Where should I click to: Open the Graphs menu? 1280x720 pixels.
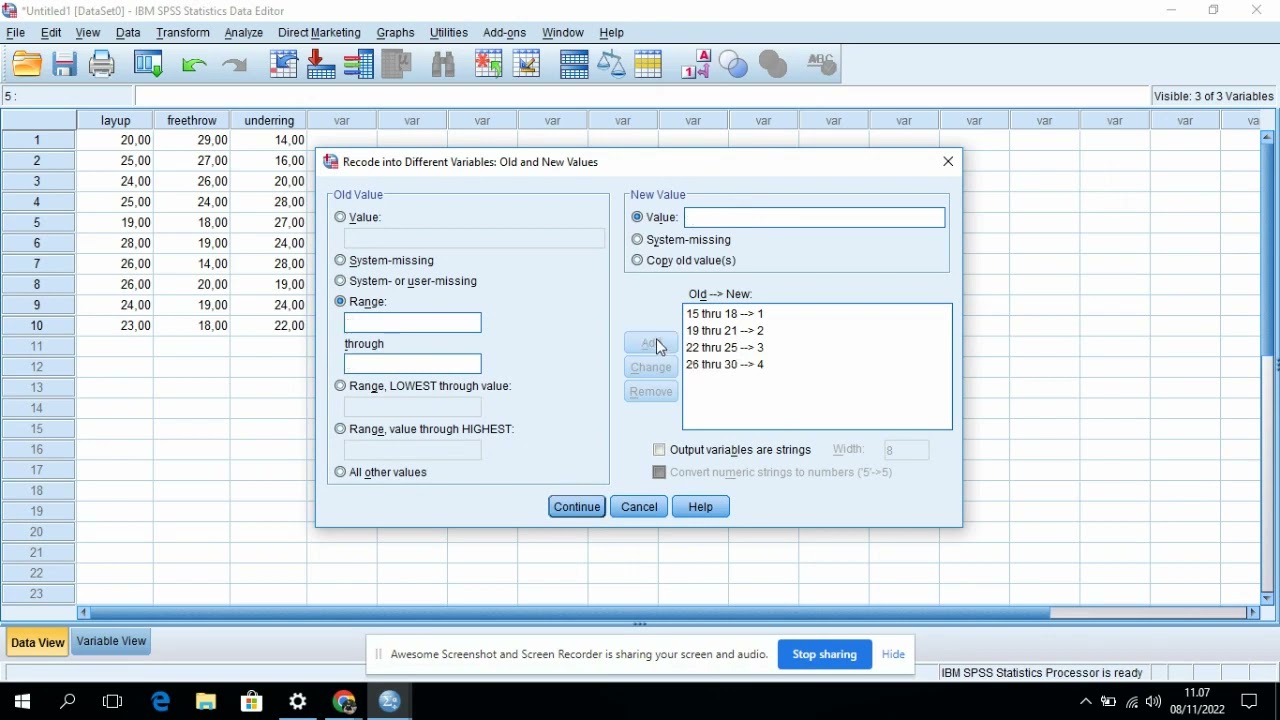coord(396,33)
